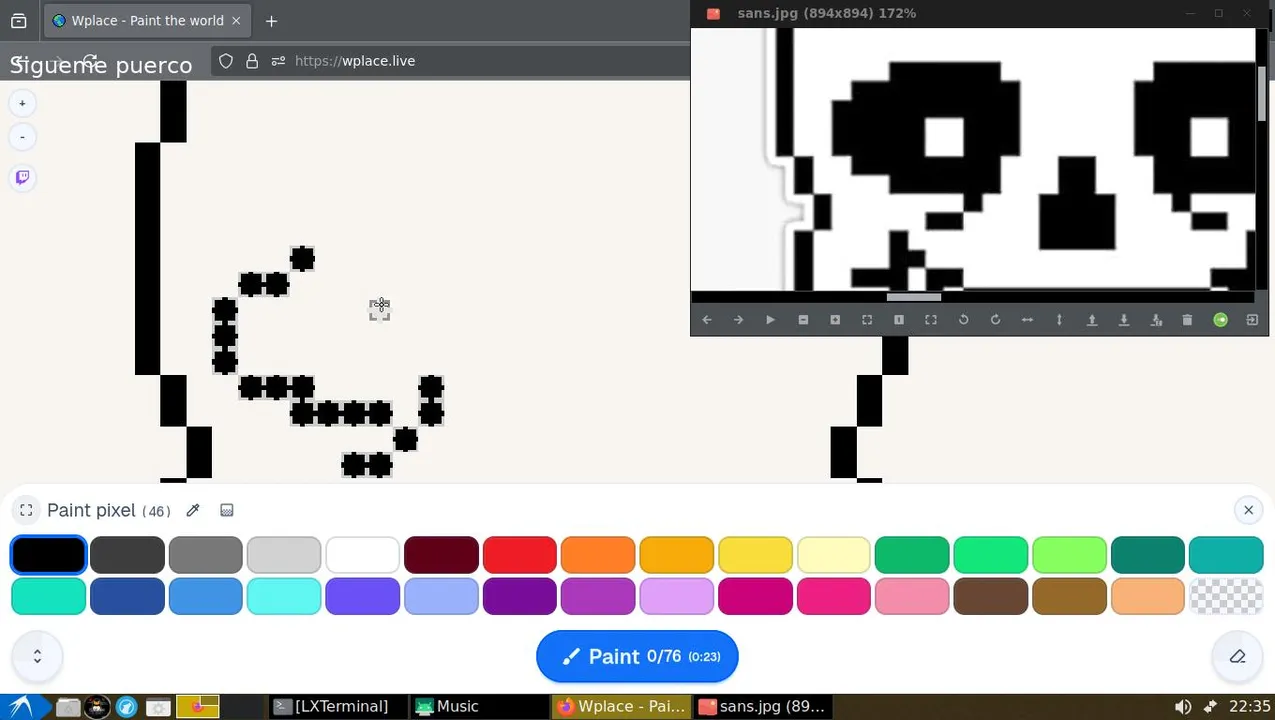Image resolution: width=1275 pixels, height=720 pixels.
Task: Open a new browser tab
Action: [x=271, y=20]
